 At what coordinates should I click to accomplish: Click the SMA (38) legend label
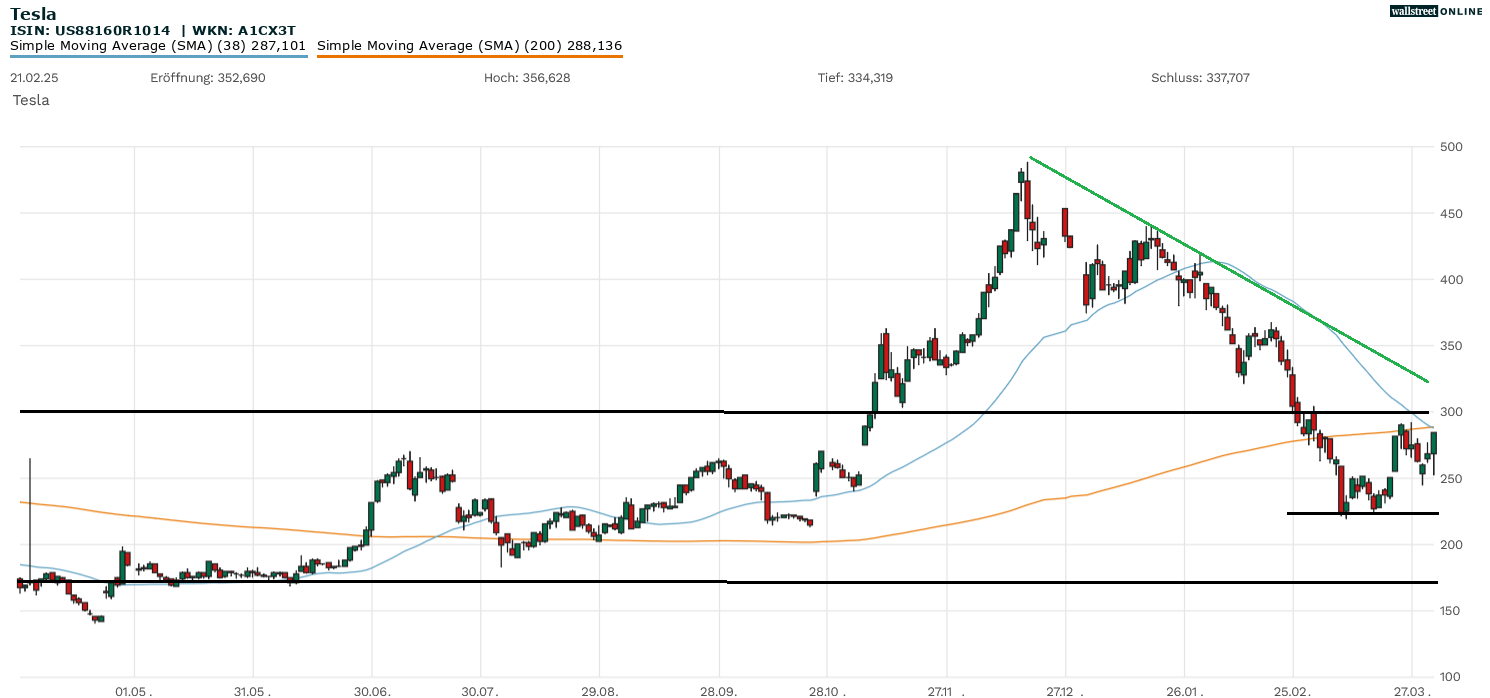coord(158,46)
